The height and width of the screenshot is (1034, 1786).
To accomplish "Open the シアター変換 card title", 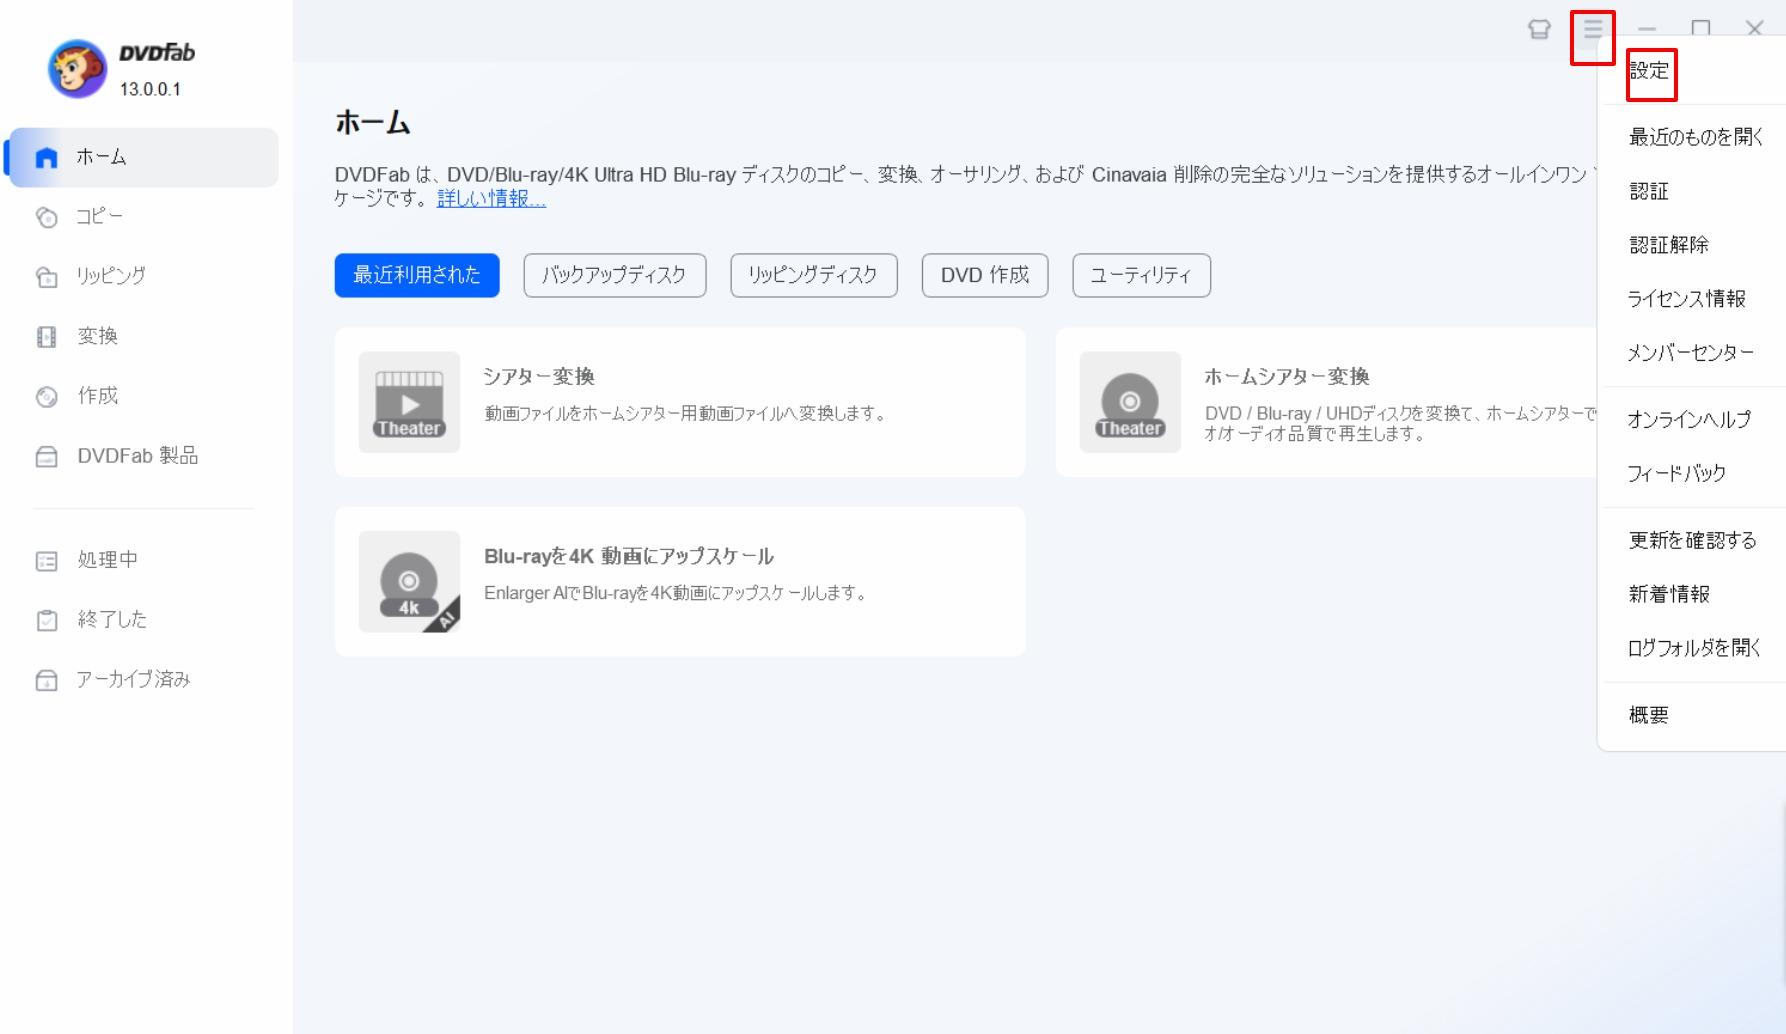I will coord(539,377).
